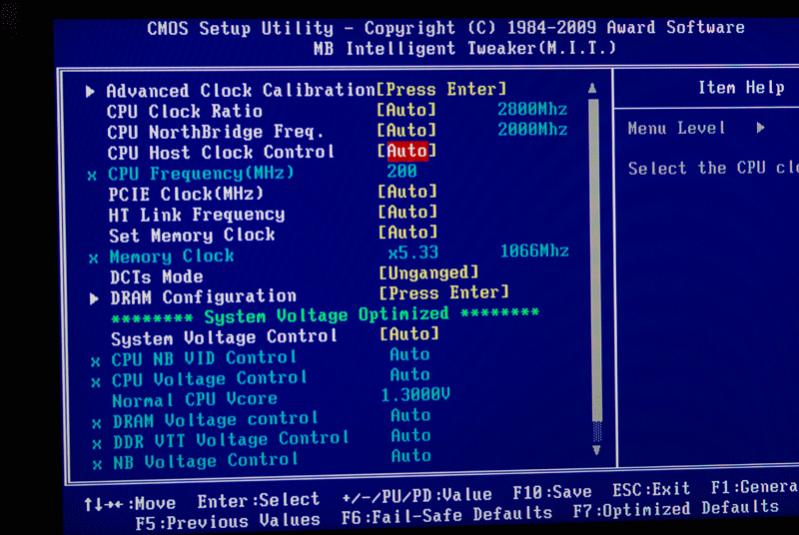
Task: Change the CPU NorthBridge Freq. [Auto] value
Action: point(407,130)
